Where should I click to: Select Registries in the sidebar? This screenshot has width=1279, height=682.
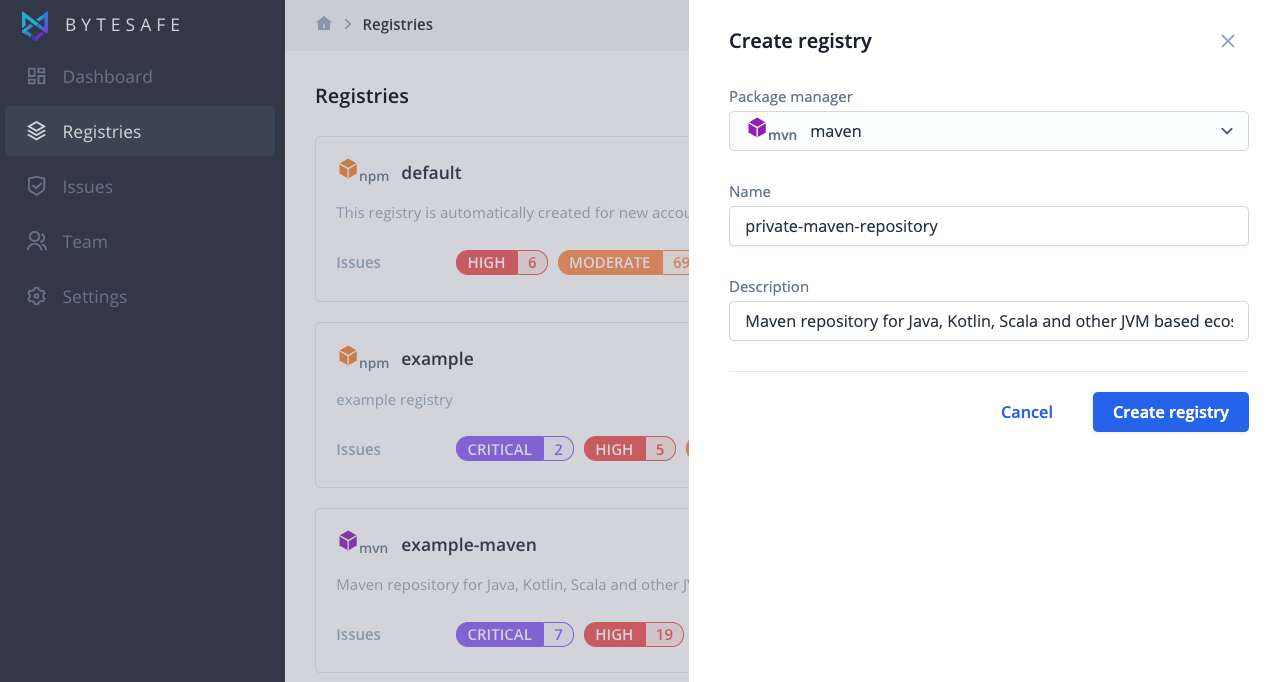point(140,131)
